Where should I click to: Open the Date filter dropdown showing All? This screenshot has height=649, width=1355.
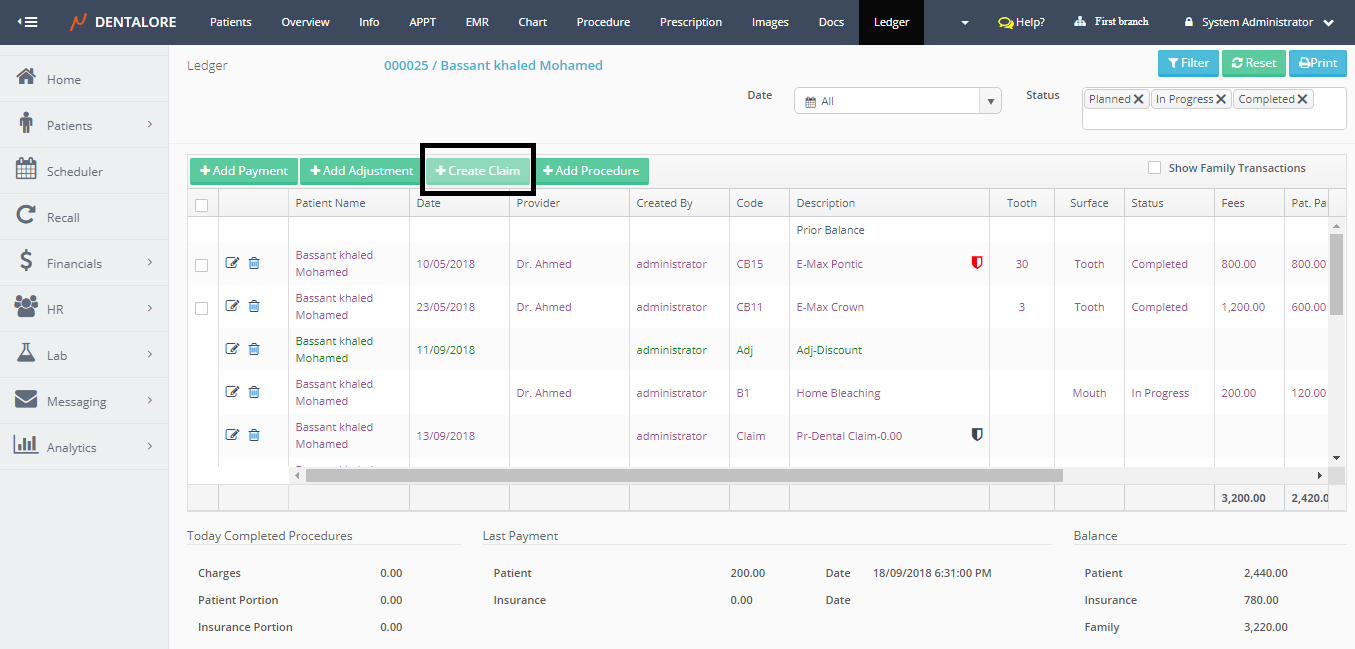coord(897,101)
